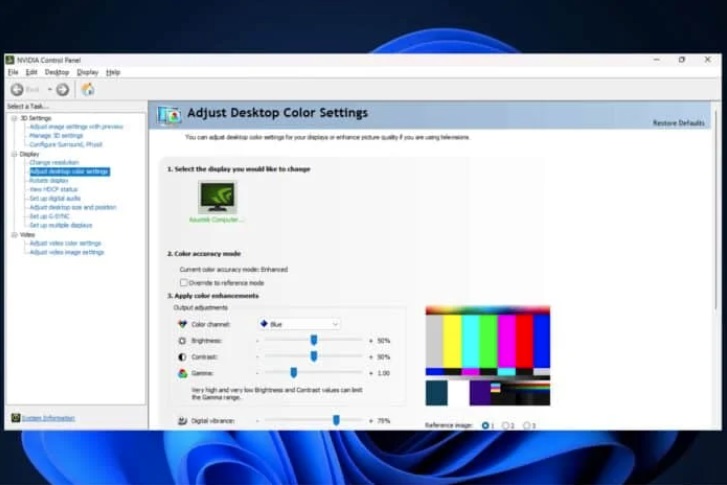Click the Gamma plus sign
The image size is (727, 485).
(370, 373)
